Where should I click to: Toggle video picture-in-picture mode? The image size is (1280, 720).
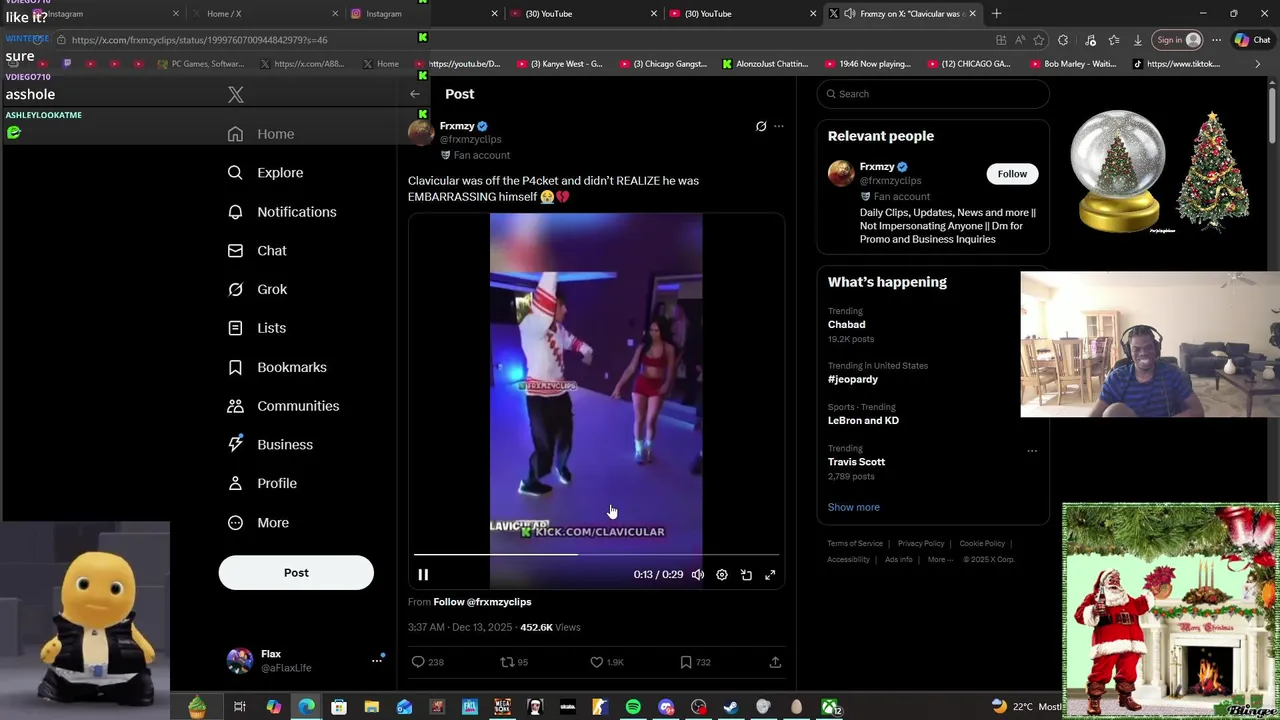pos(746,575)
